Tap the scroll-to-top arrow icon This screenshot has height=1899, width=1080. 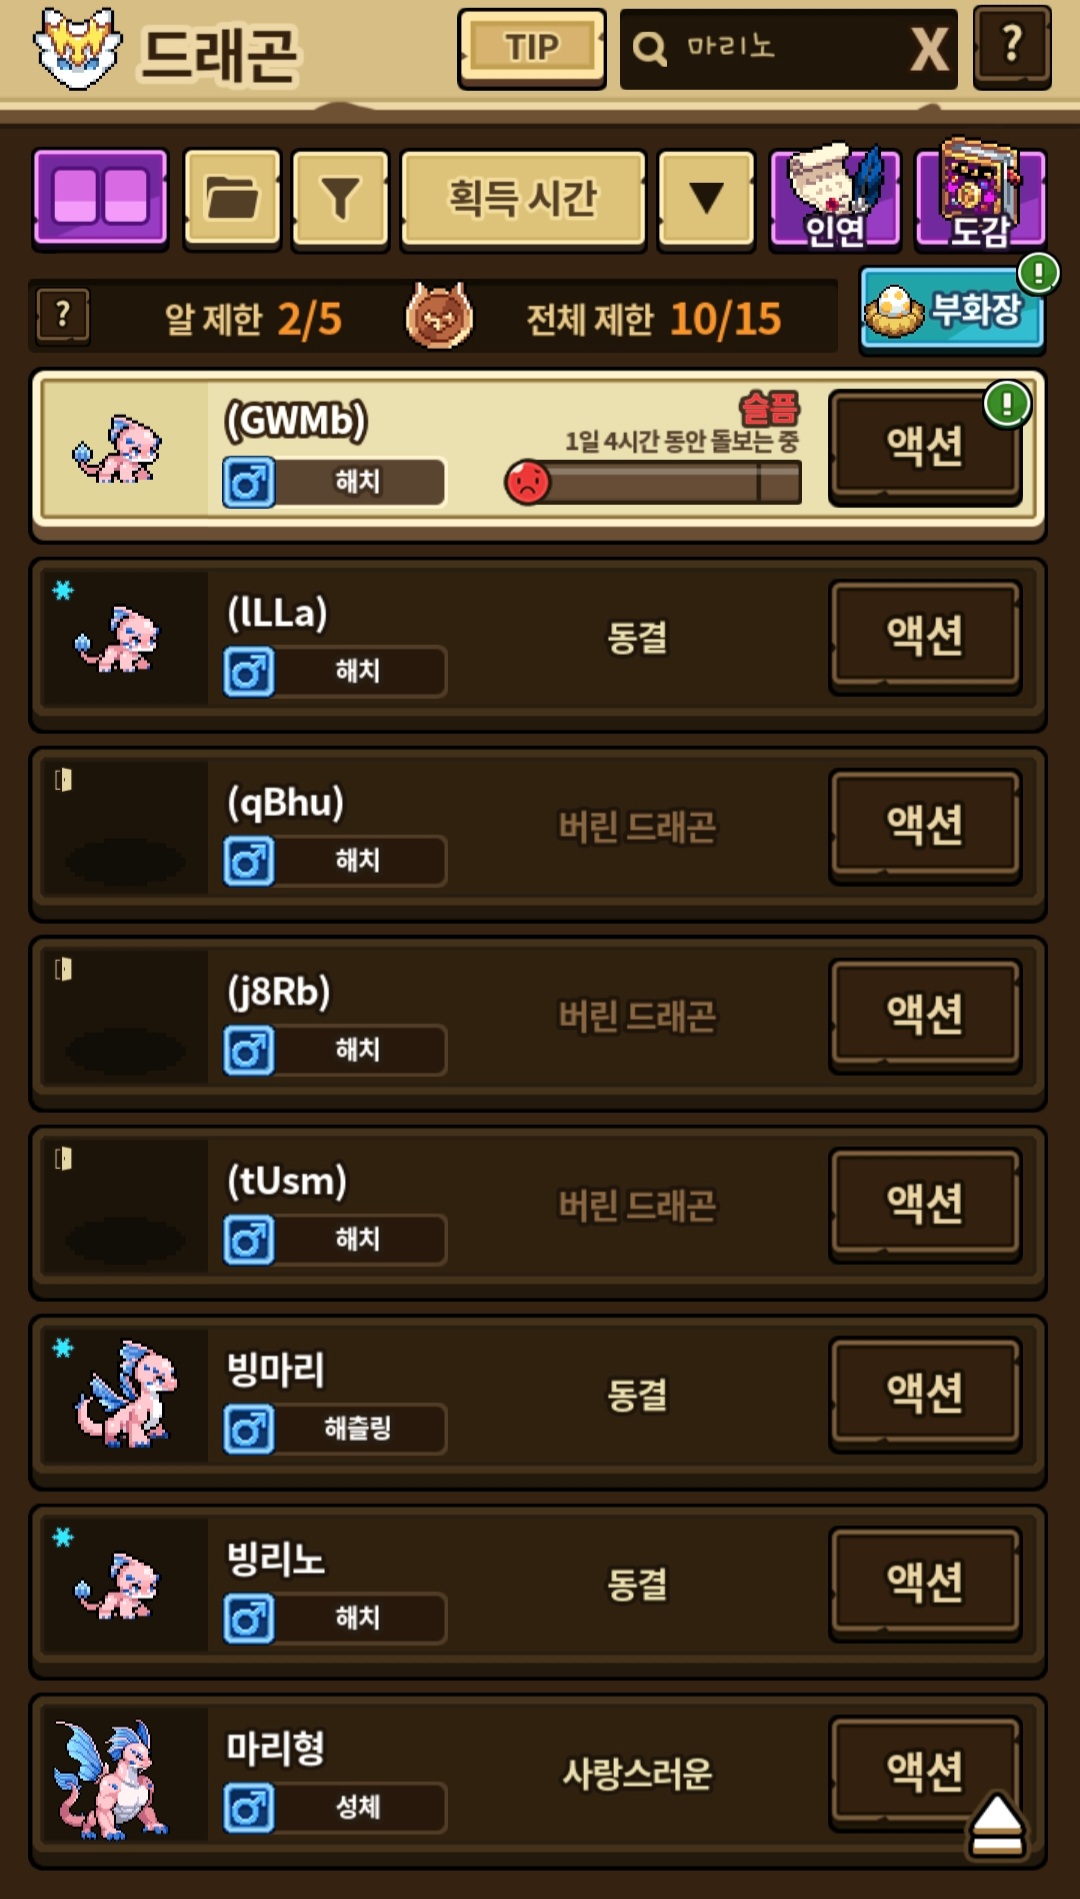[997, 1826]
